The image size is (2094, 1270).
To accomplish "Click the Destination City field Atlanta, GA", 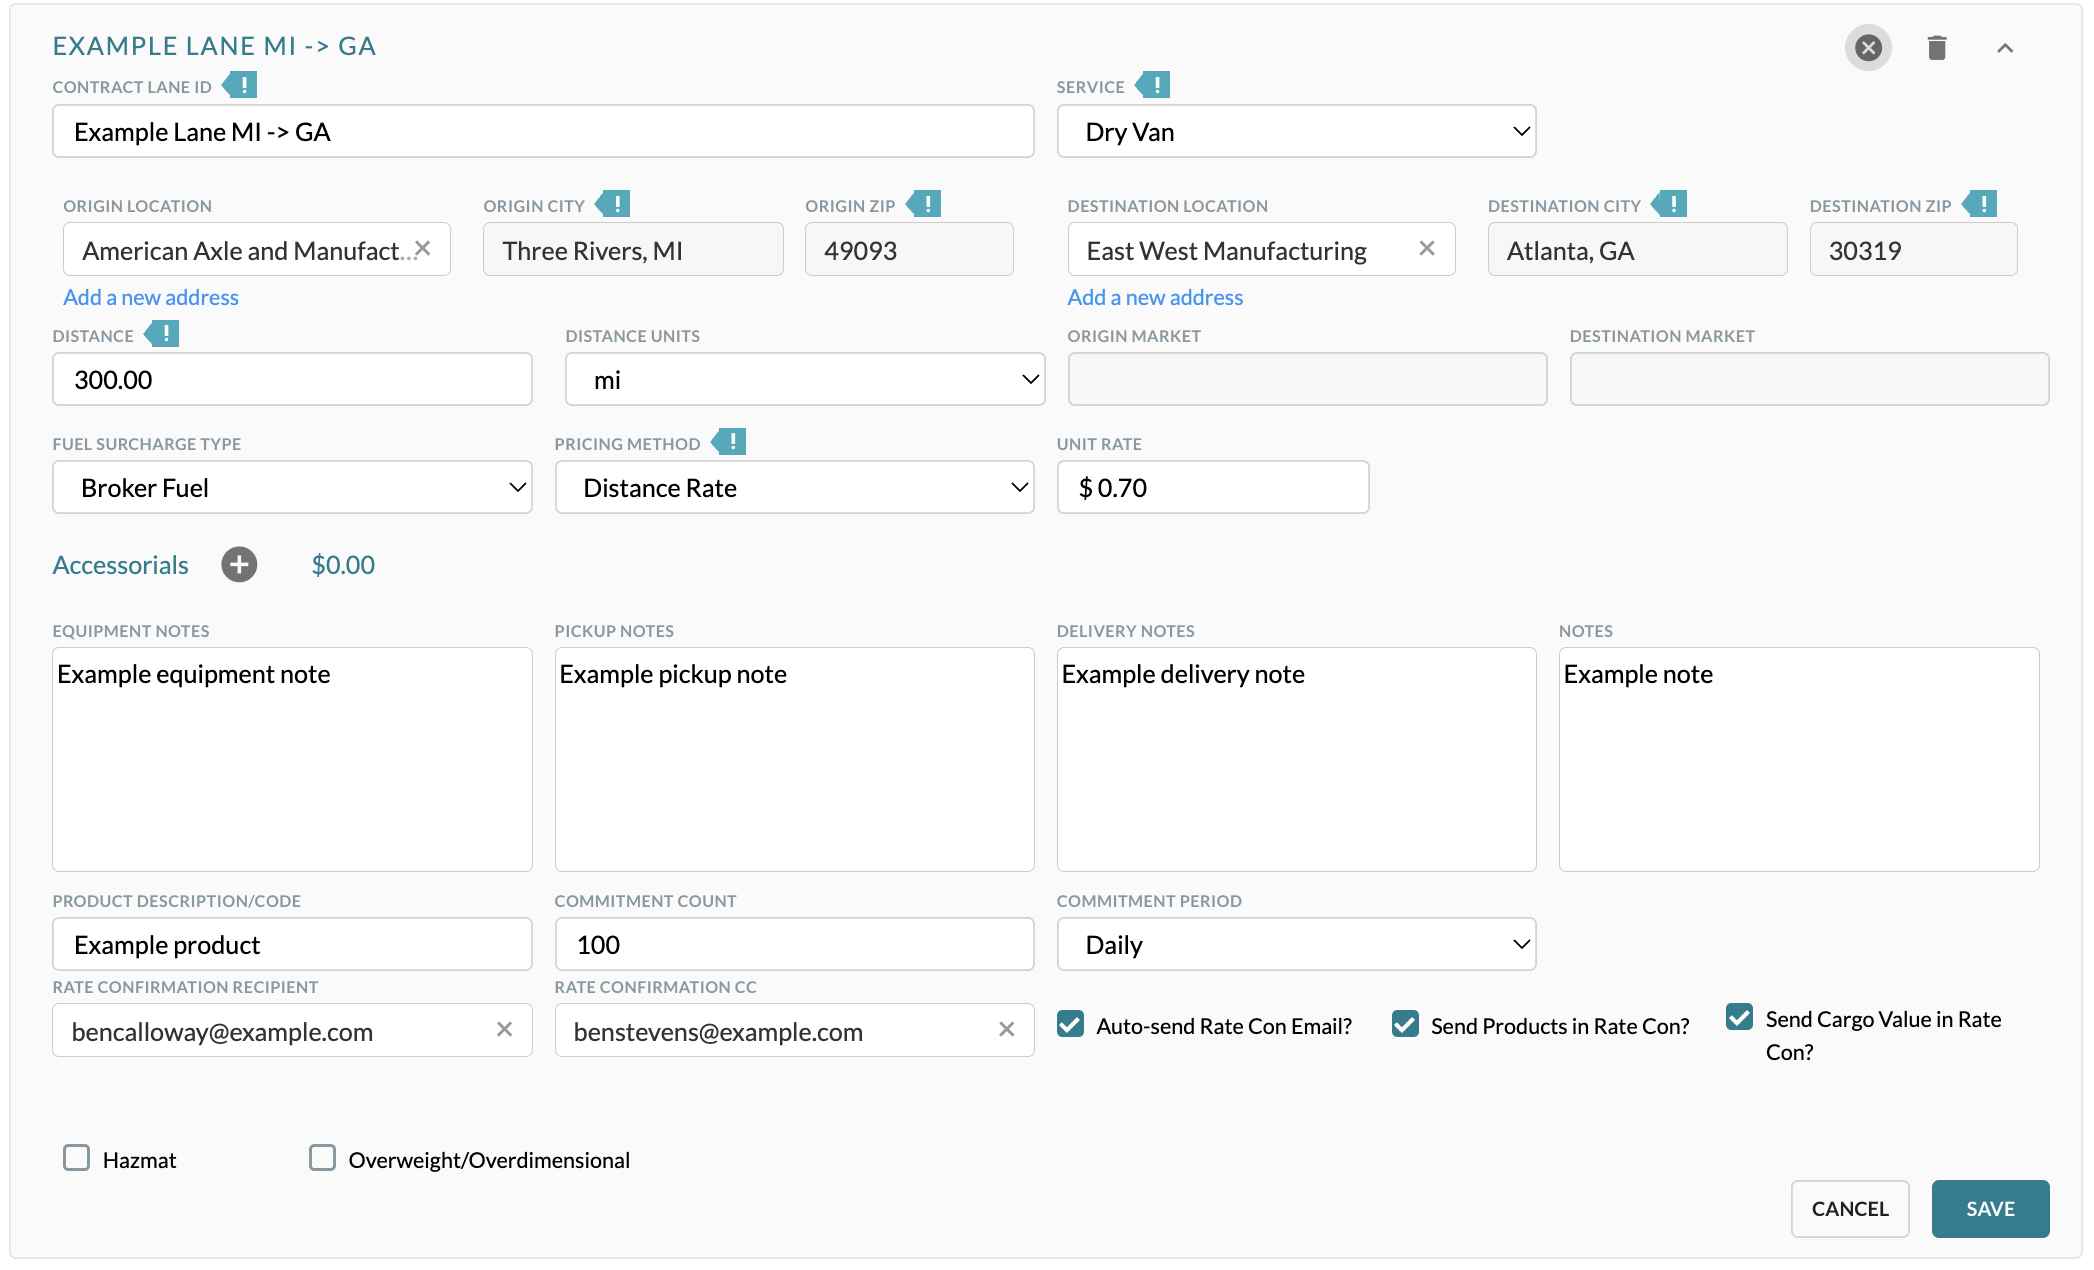I will click(x=1637, y=250).
